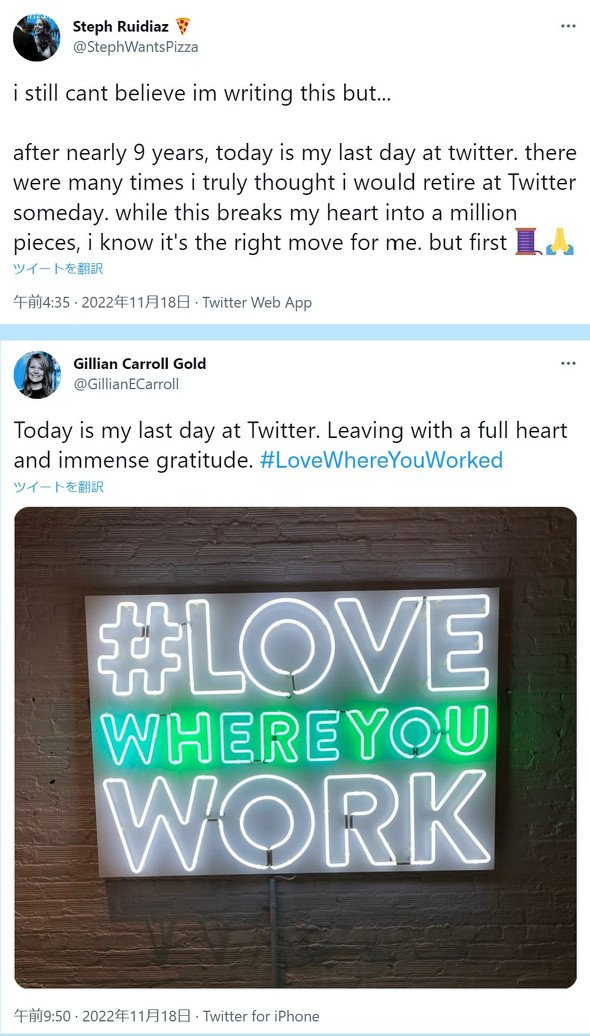This screenshot has width=590, height=1036.
Task: Open the @GillianECarroll handle
Action: point(126,384)
